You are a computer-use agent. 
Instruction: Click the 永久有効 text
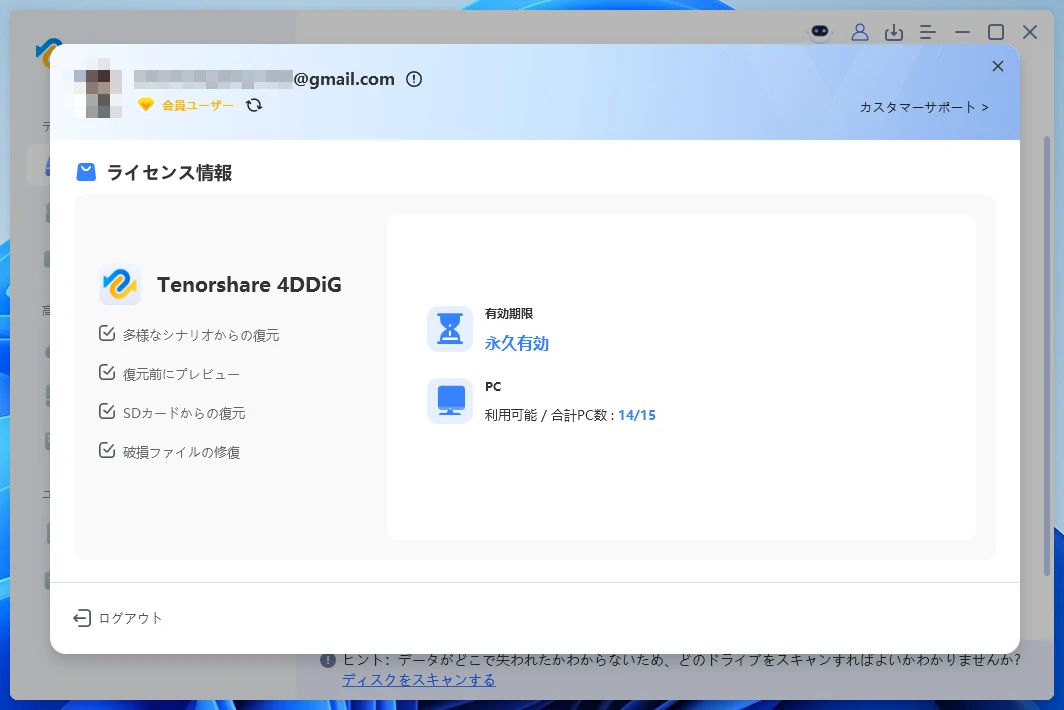pos(516,343)
